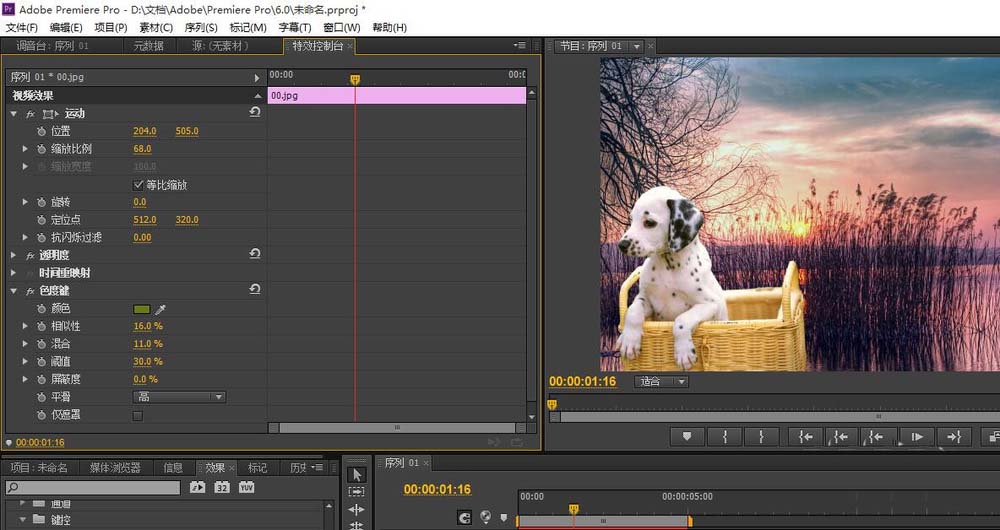
Task: Click the mark in point button
Action: click(x=724, y=436)
